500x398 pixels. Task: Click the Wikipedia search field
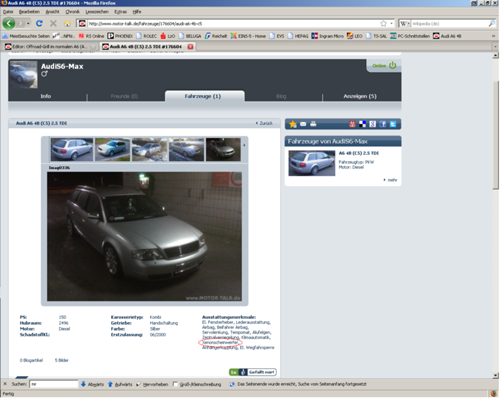[449, 24]
